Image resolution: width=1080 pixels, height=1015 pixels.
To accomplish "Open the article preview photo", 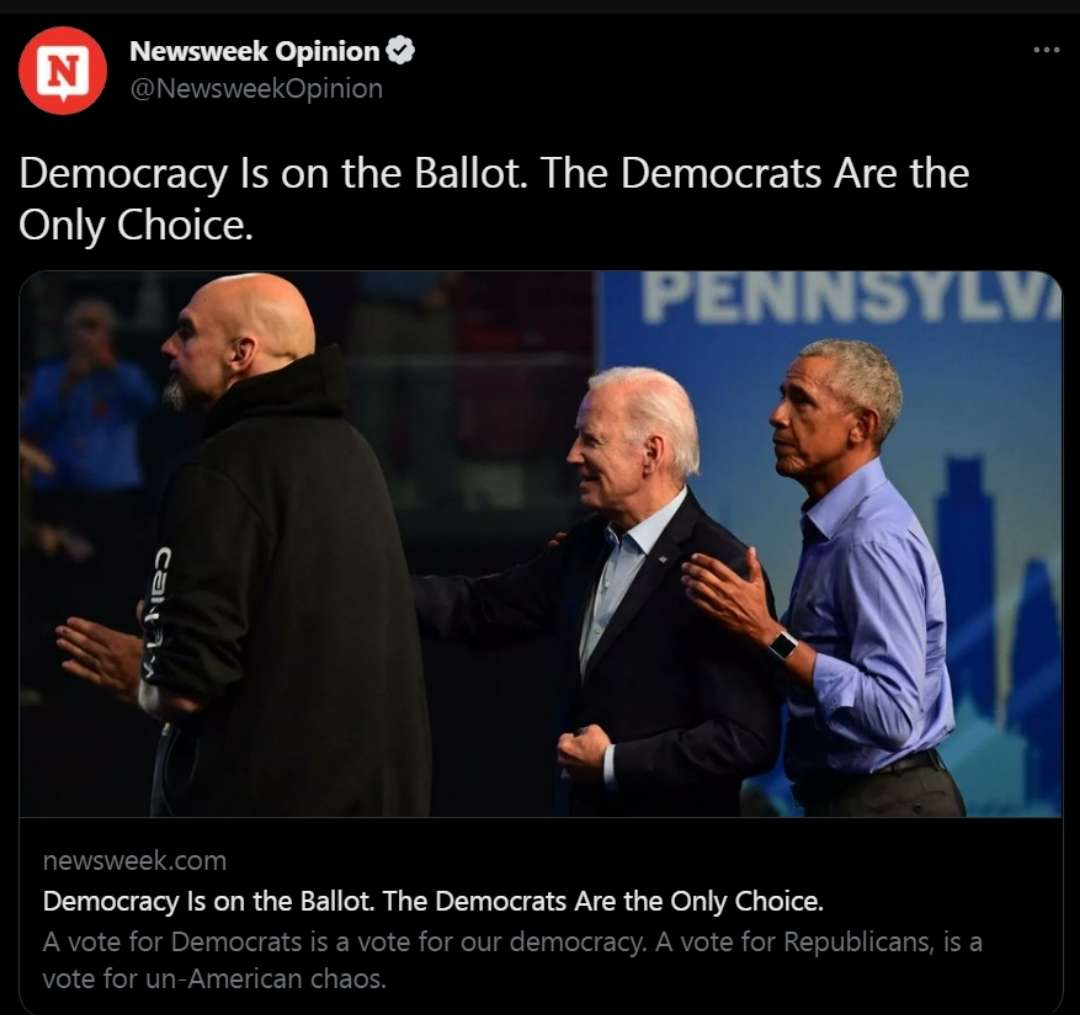I will (541, 543).
